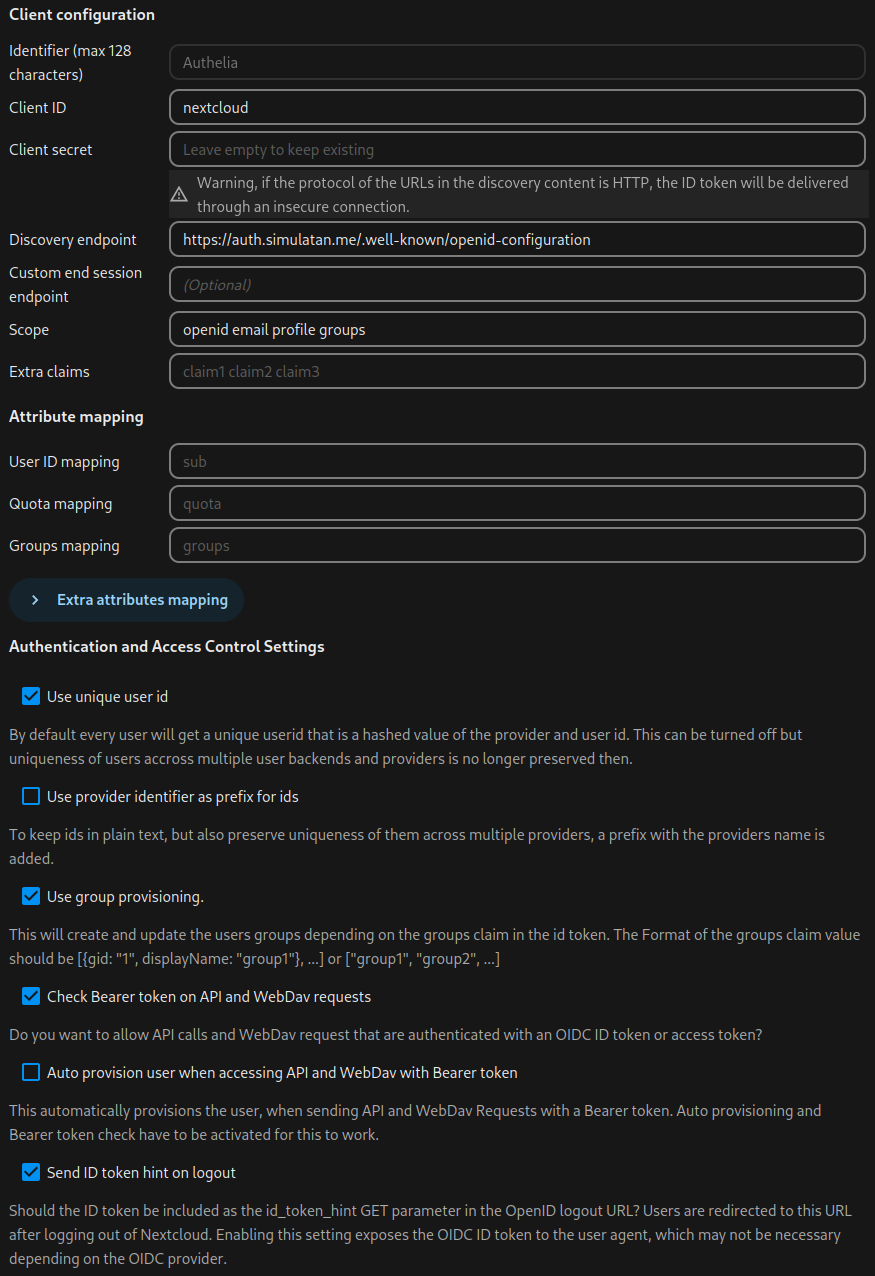875x1276 pixels.
Task: Expand the Extra attributes mapping section
Action: [x=126, y=599]
